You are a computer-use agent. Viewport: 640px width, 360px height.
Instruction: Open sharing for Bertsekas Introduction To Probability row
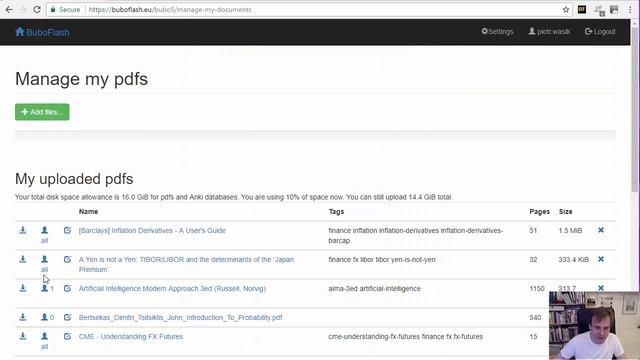pos(47,317)
